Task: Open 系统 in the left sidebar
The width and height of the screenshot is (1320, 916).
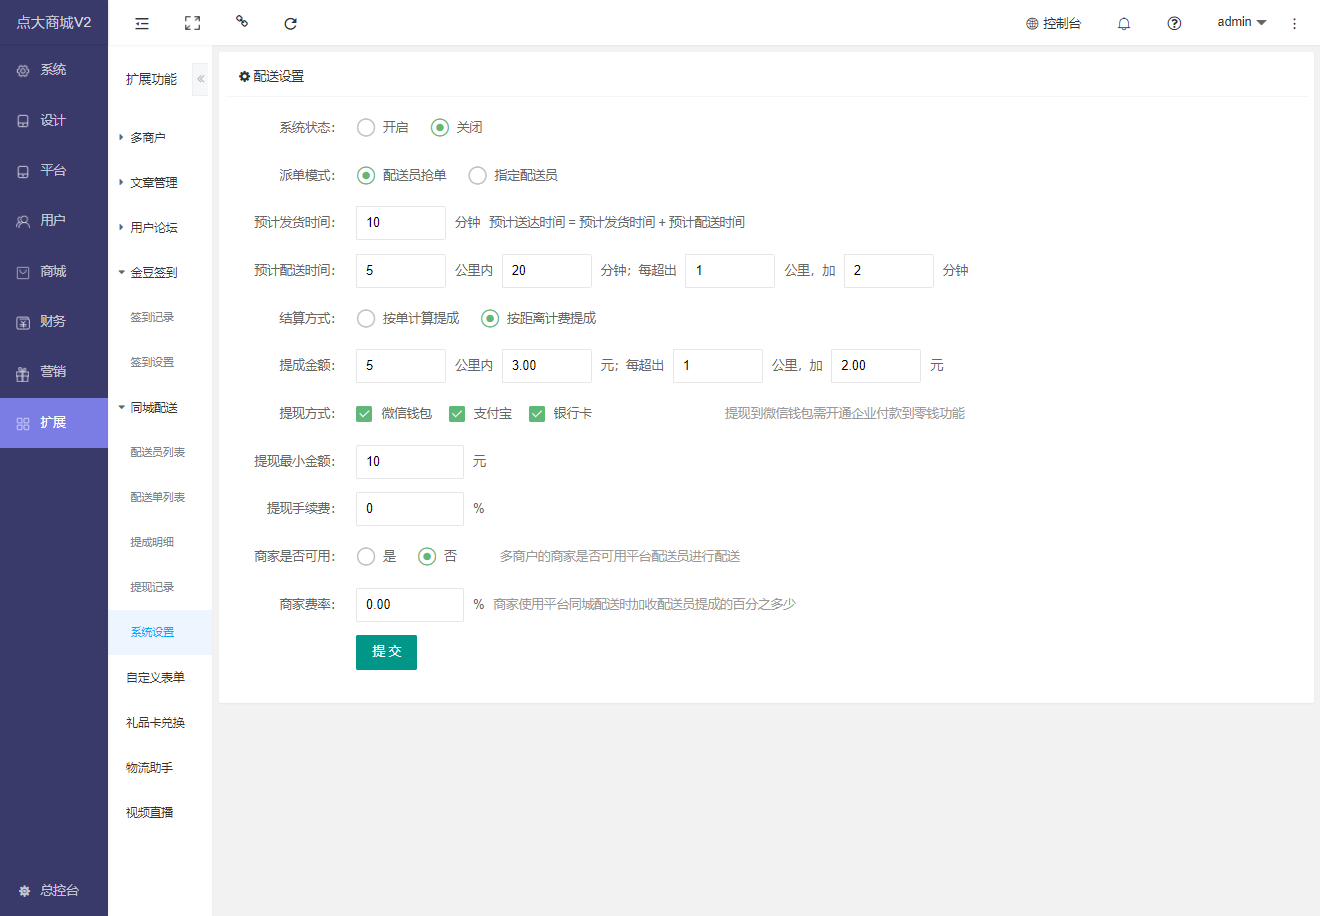Action: 54,70
